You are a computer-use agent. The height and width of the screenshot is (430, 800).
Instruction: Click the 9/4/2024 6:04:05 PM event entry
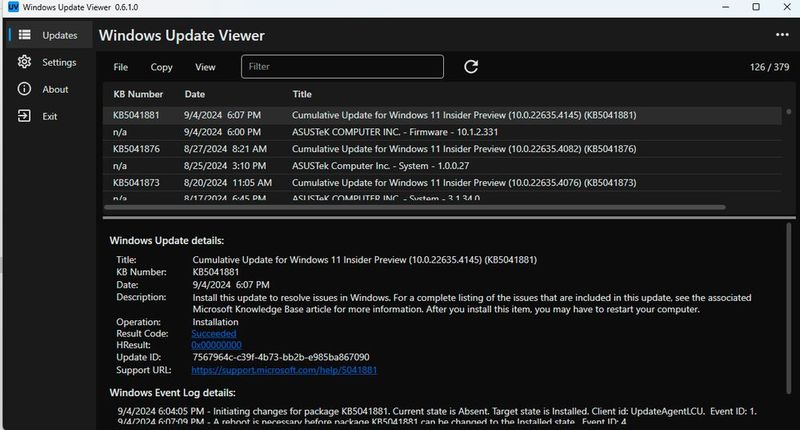[x=437, y=411]
